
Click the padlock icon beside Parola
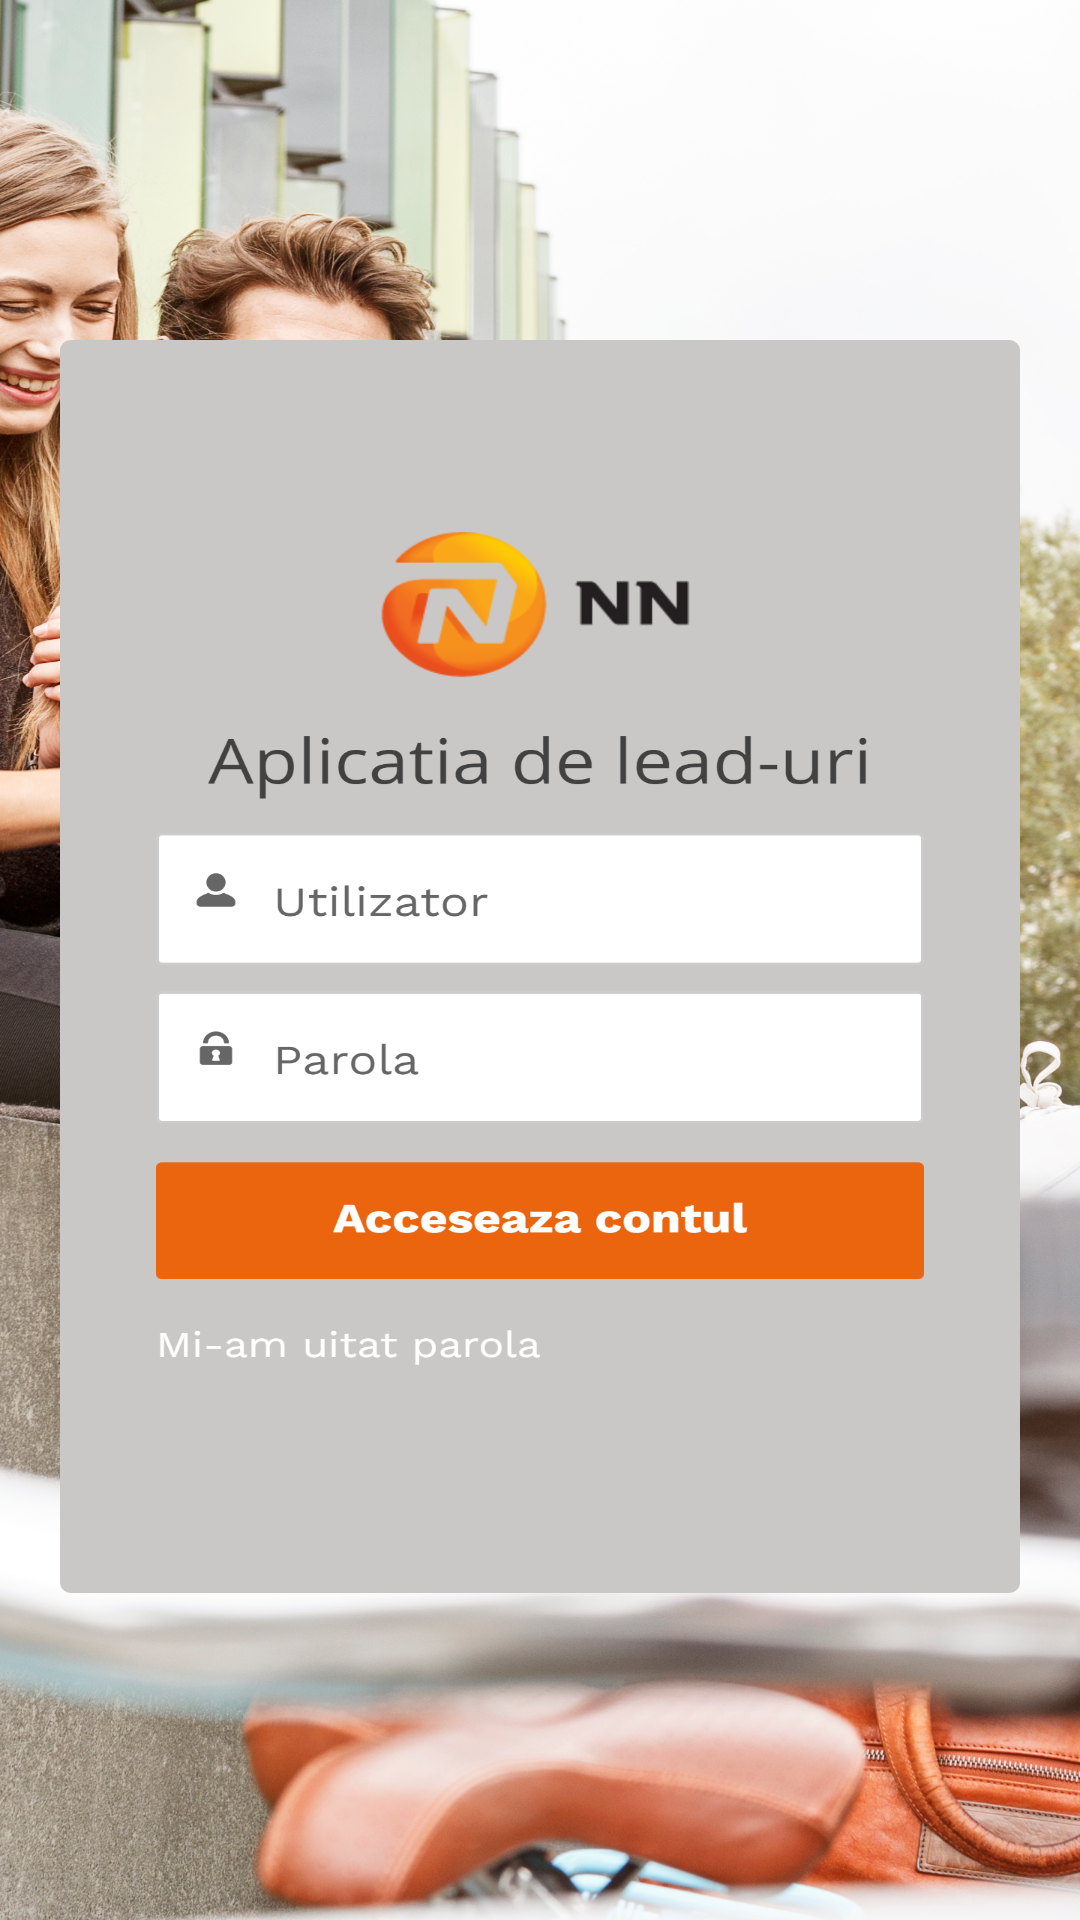click(216, 1048)
